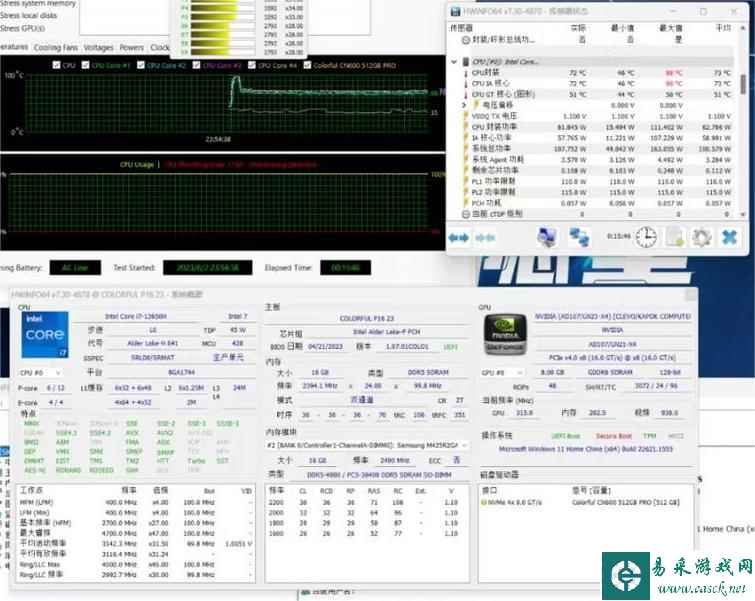The image size is (755, 601).
Task: Click the lightning icon next to VDDQ TX 电压
Action: 466,116
